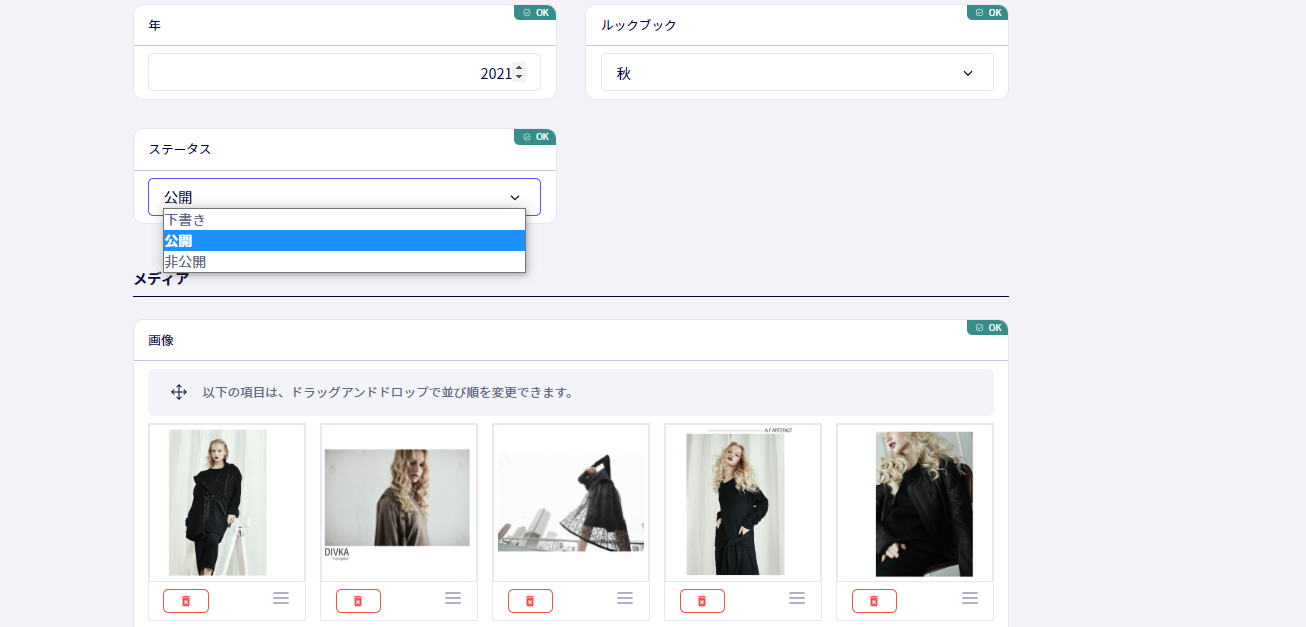Open the thumbnail of woman in leather jacket
The height and width of the screenshot is (627, 1306).
[915, 503]
